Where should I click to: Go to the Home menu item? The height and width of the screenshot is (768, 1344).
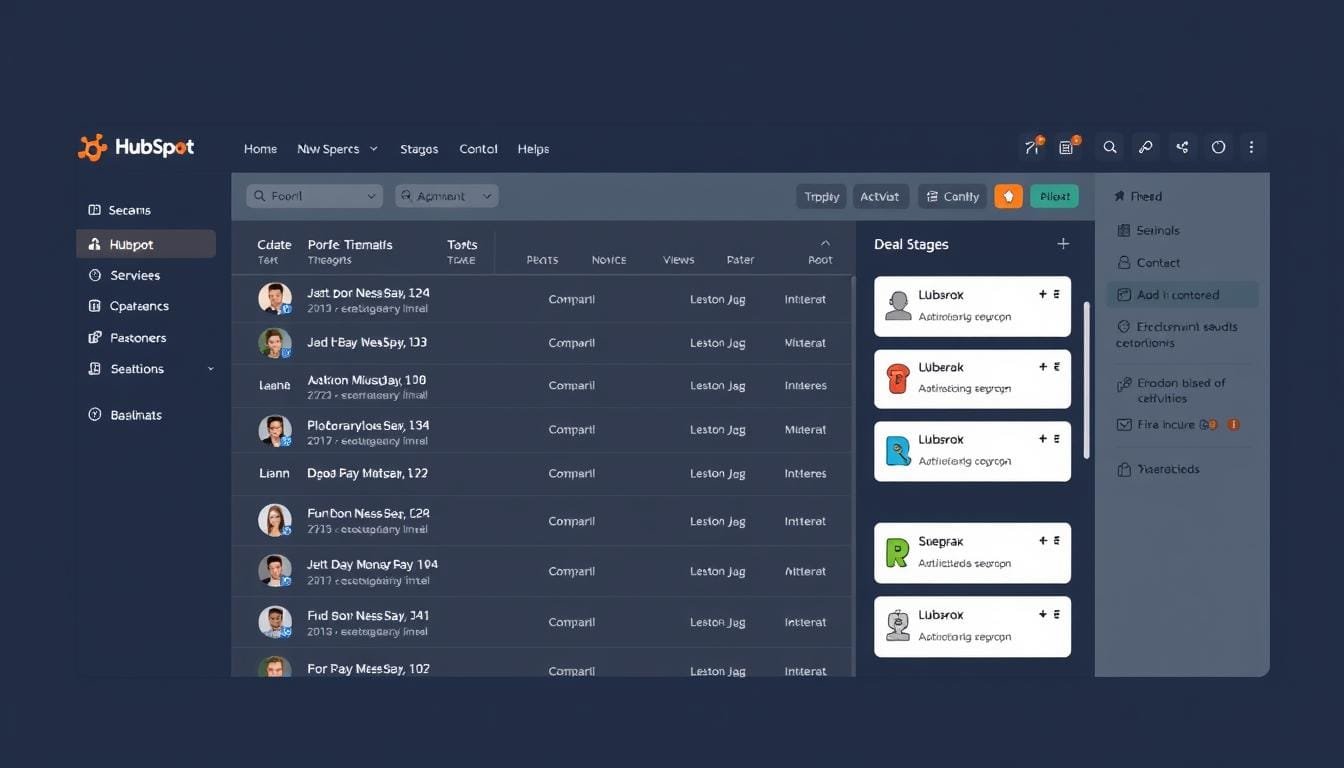[x=260, y=149]
